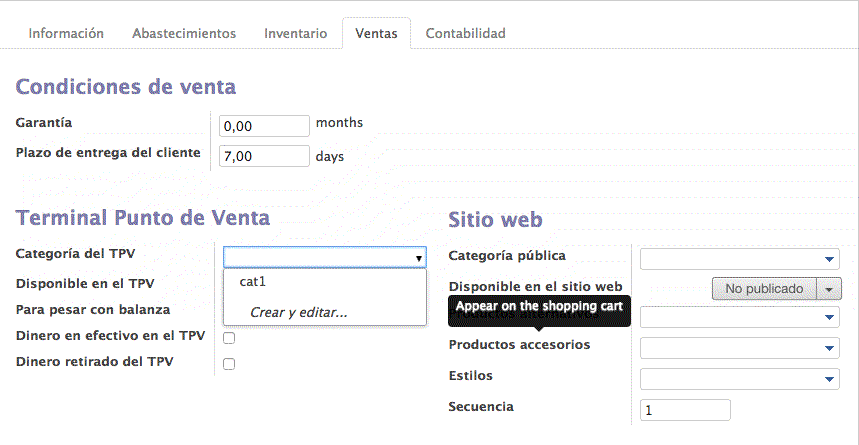Open the dropdown arrow beside the shopping cart tooltip
859x445 pixels.
[x=830, y=318]
